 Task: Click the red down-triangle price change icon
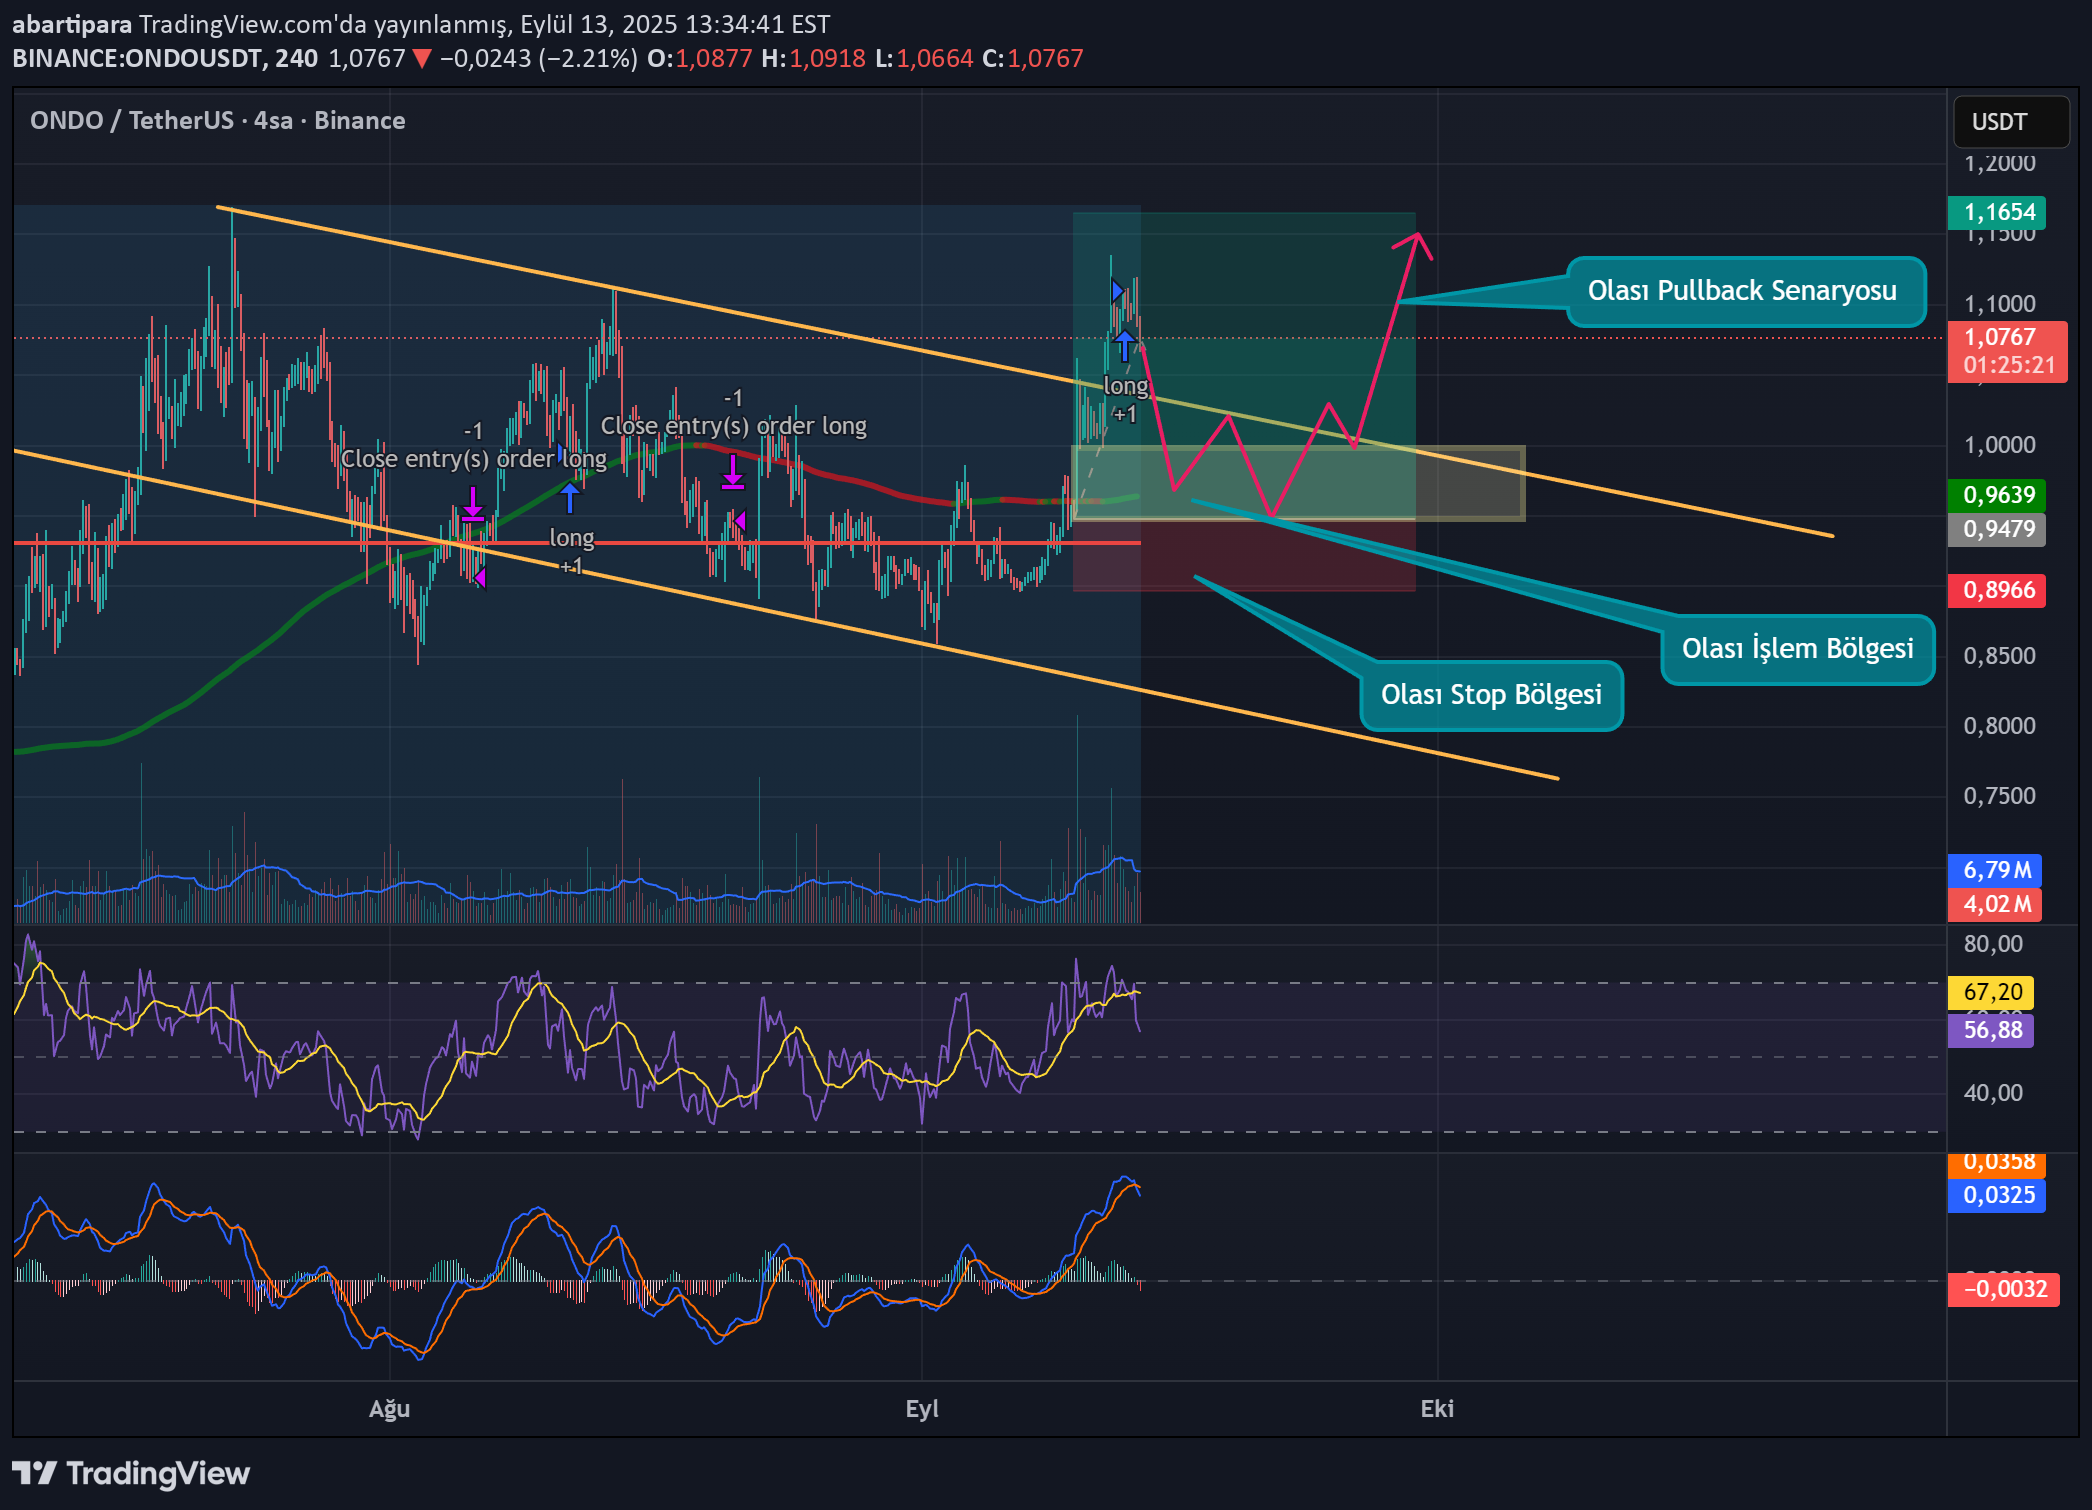pos(422,59)
